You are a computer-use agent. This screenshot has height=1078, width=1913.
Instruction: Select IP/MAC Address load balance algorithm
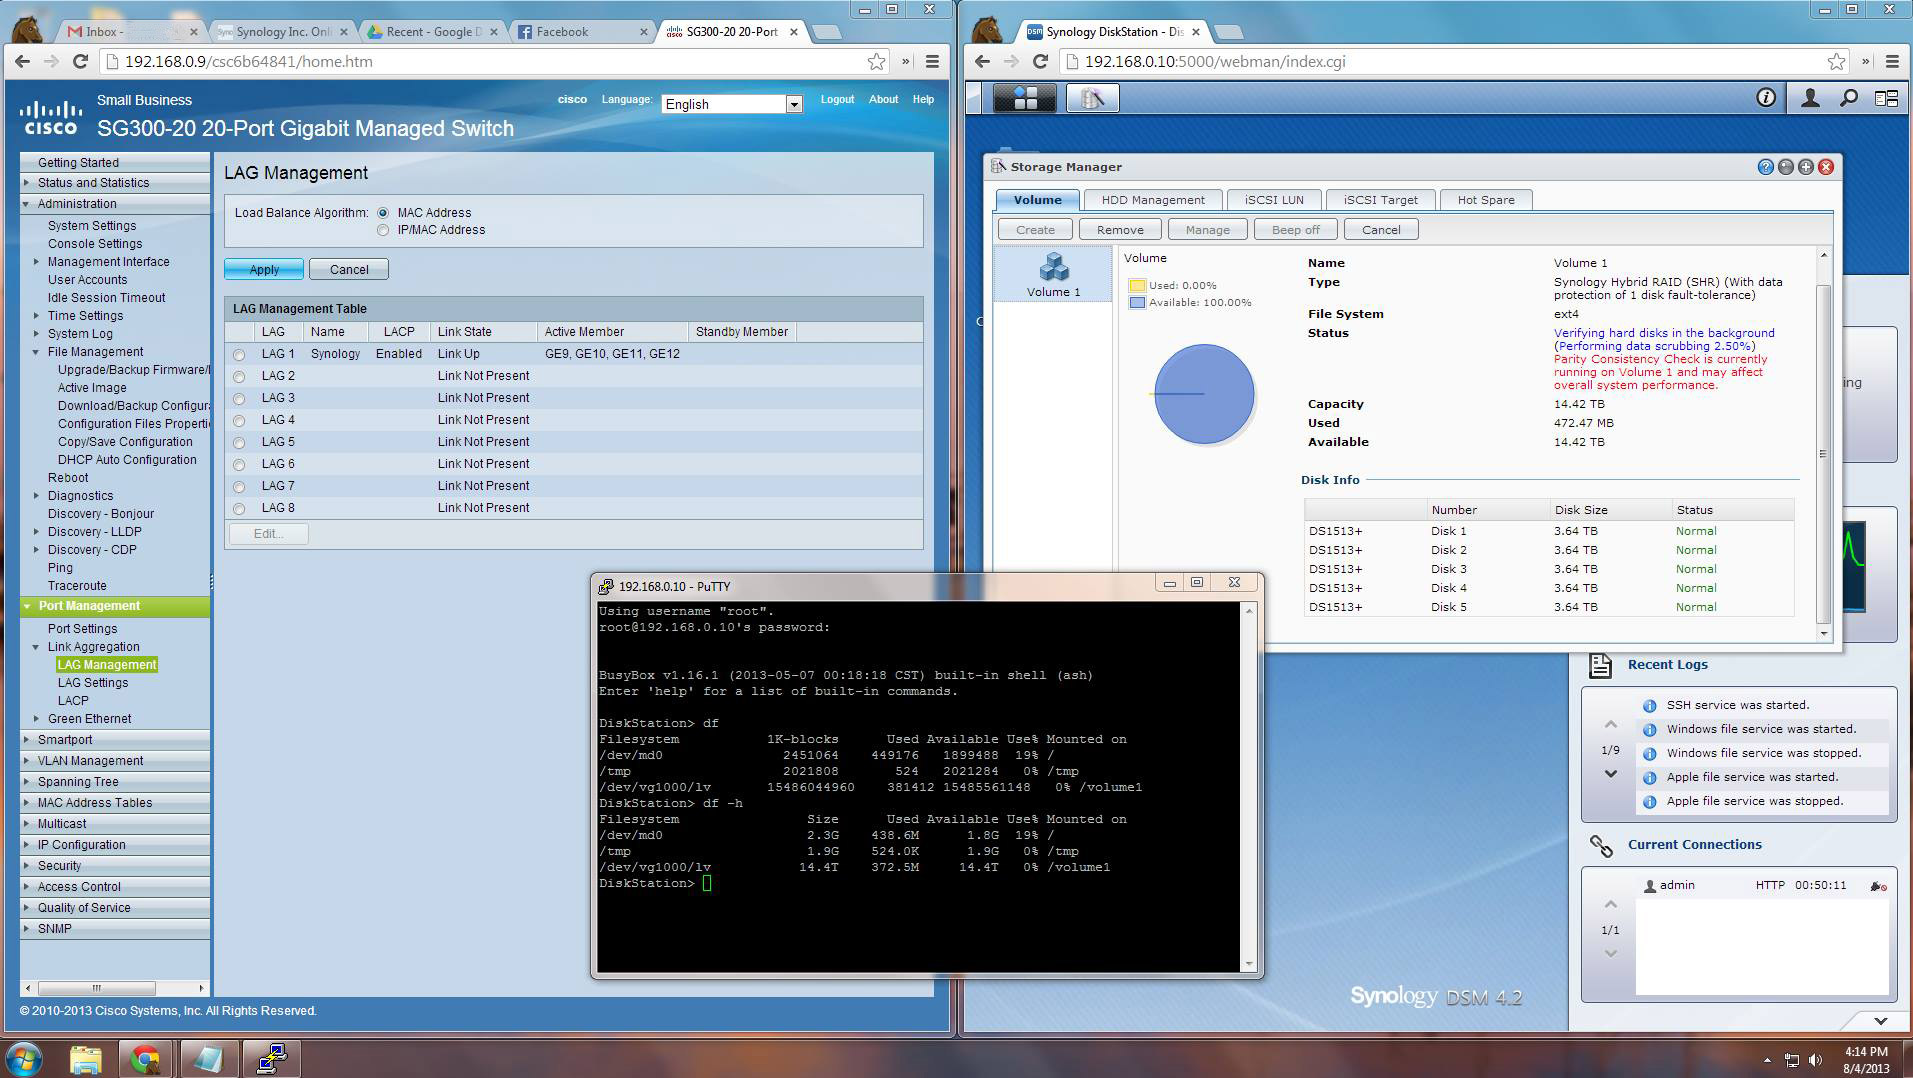(383, 230)
